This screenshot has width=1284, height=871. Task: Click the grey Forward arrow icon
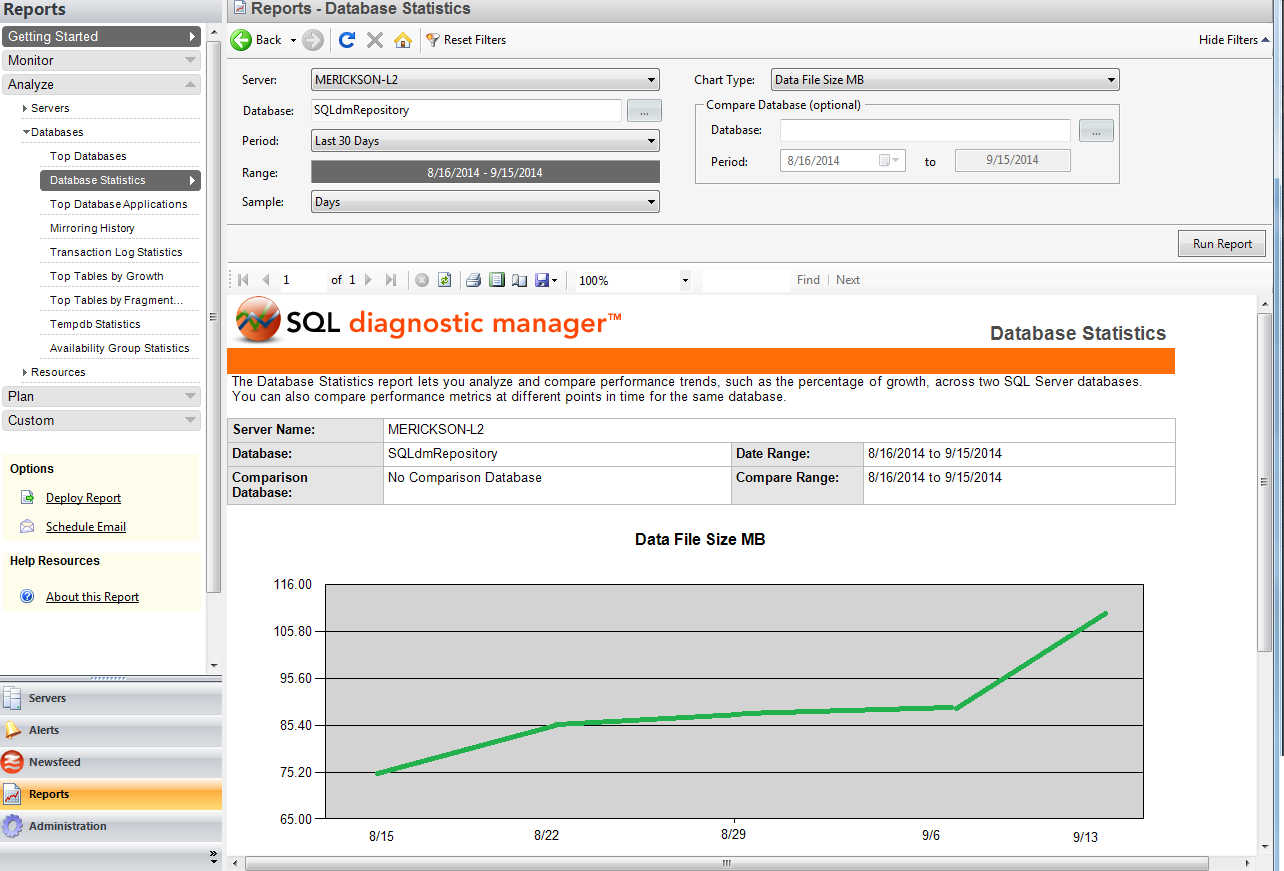coord(312,40)
